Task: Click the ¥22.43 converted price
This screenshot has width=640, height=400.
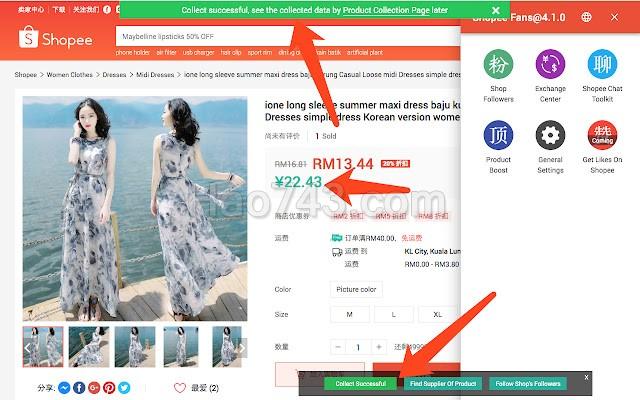Action: (x=298, y=182)
